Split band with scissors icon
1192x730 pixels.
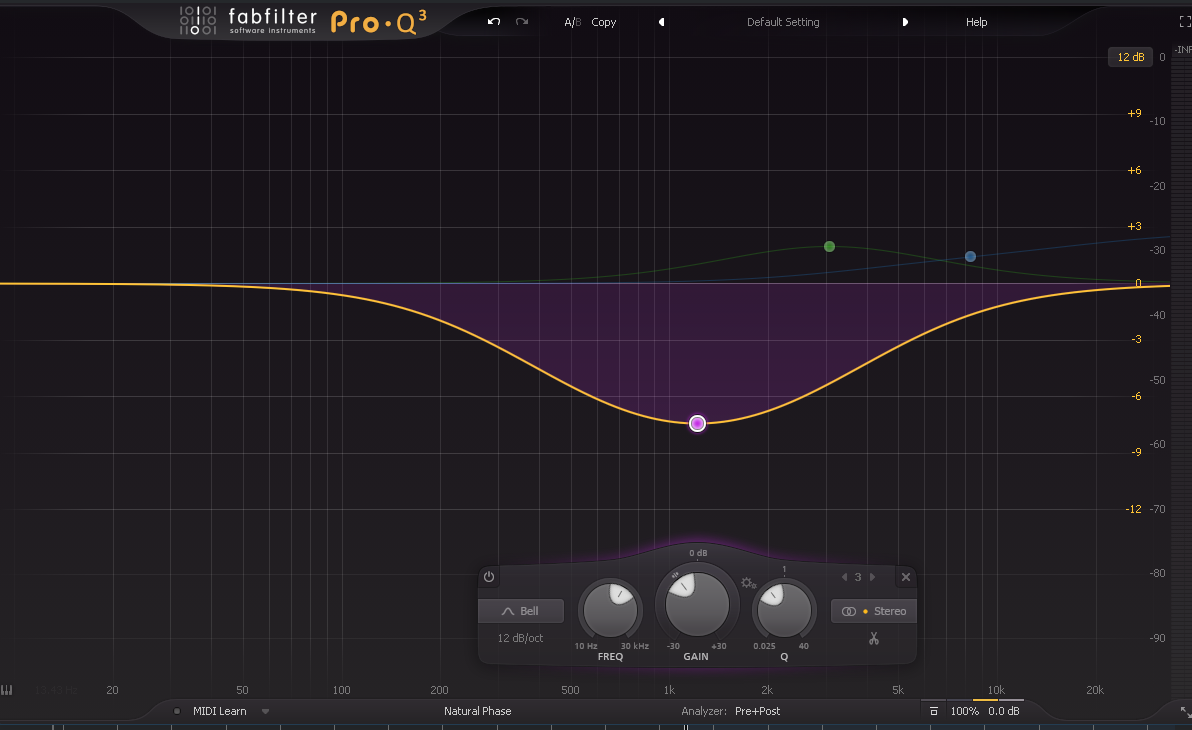coord(873,639)
